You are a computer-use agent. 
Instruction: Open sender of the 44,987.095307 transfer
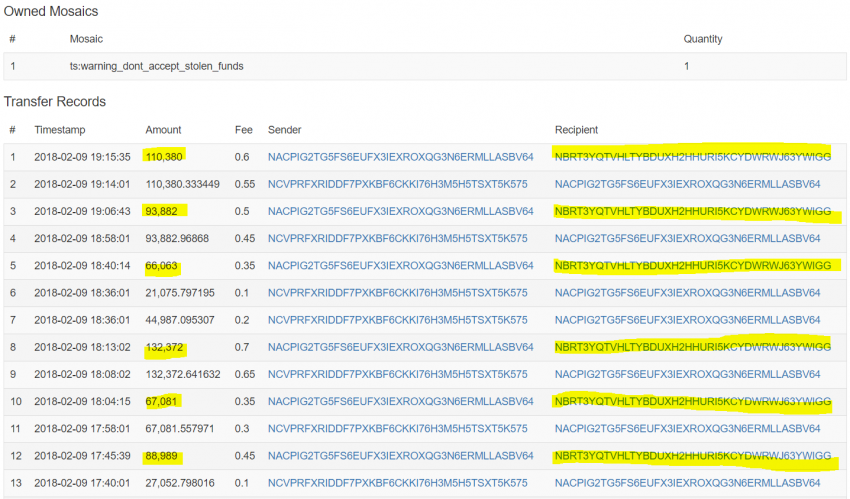tap(397, 320)
